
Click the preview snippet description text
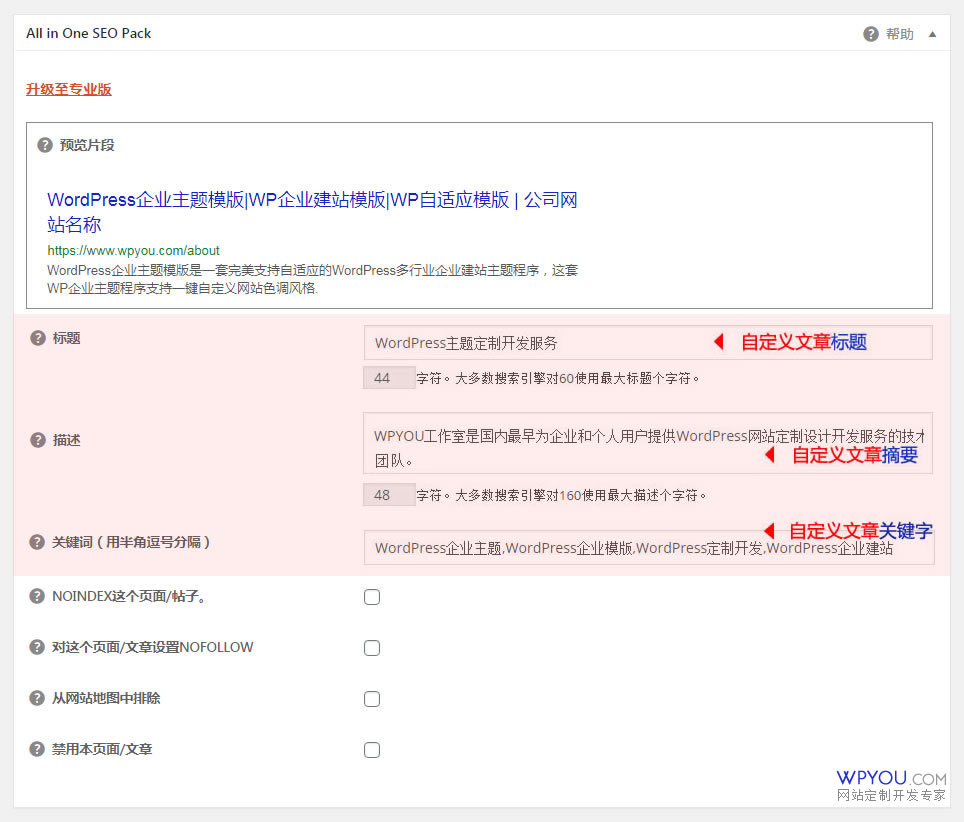click(x=312, y=279)
